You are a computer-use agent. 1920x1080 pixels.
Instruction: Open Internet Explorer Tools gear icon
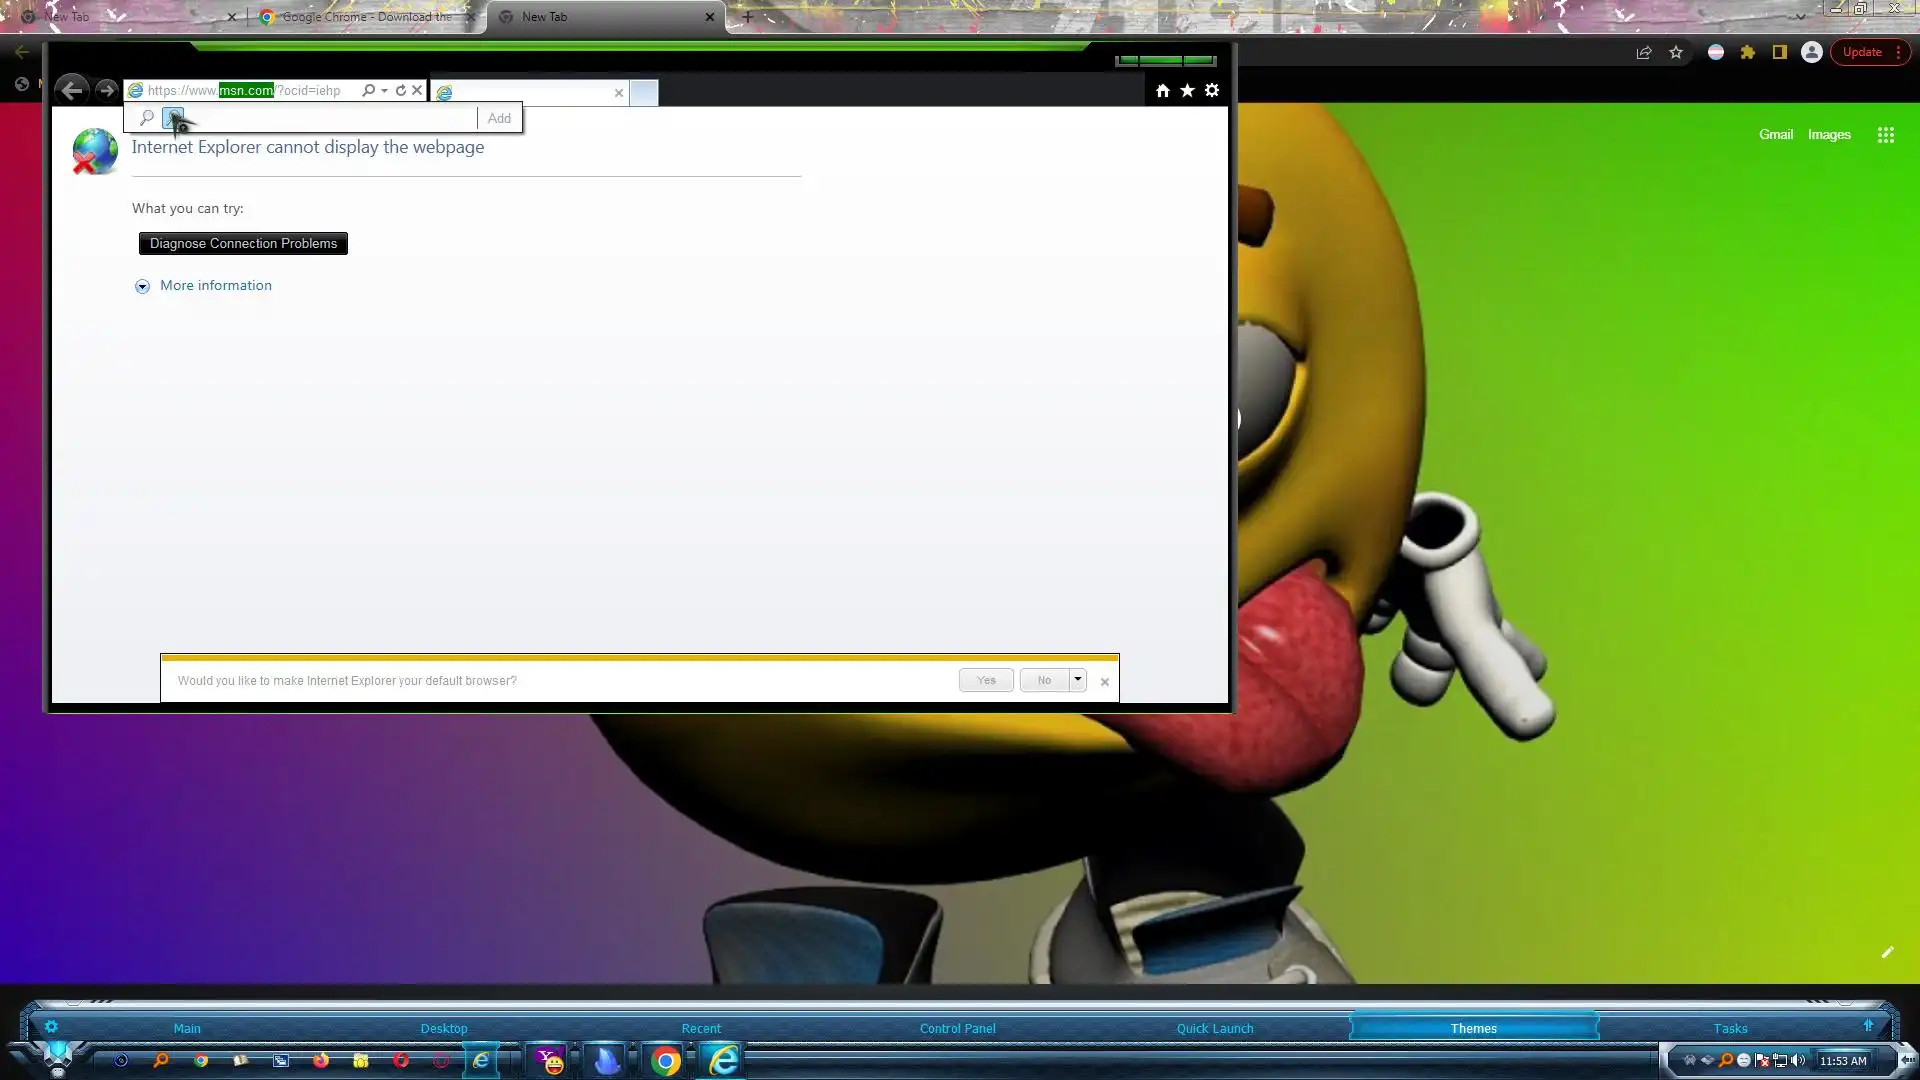(x=1212, y=91)
